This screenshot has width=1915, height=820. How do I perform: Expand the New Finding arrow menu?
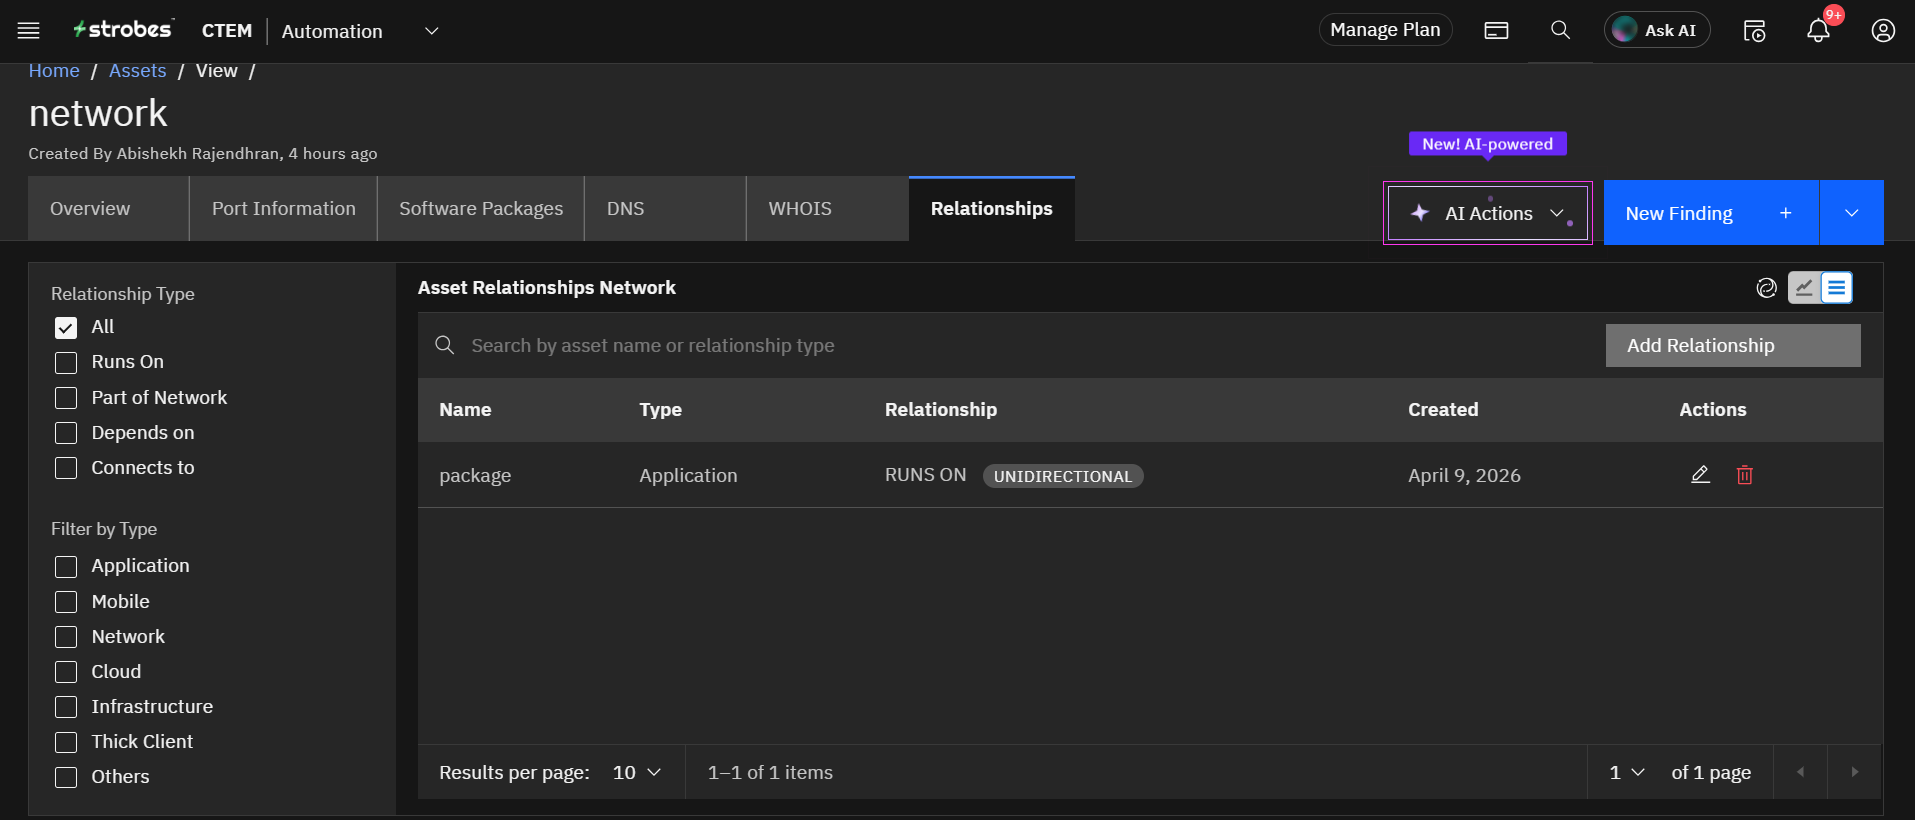[x=1851, y=213]
